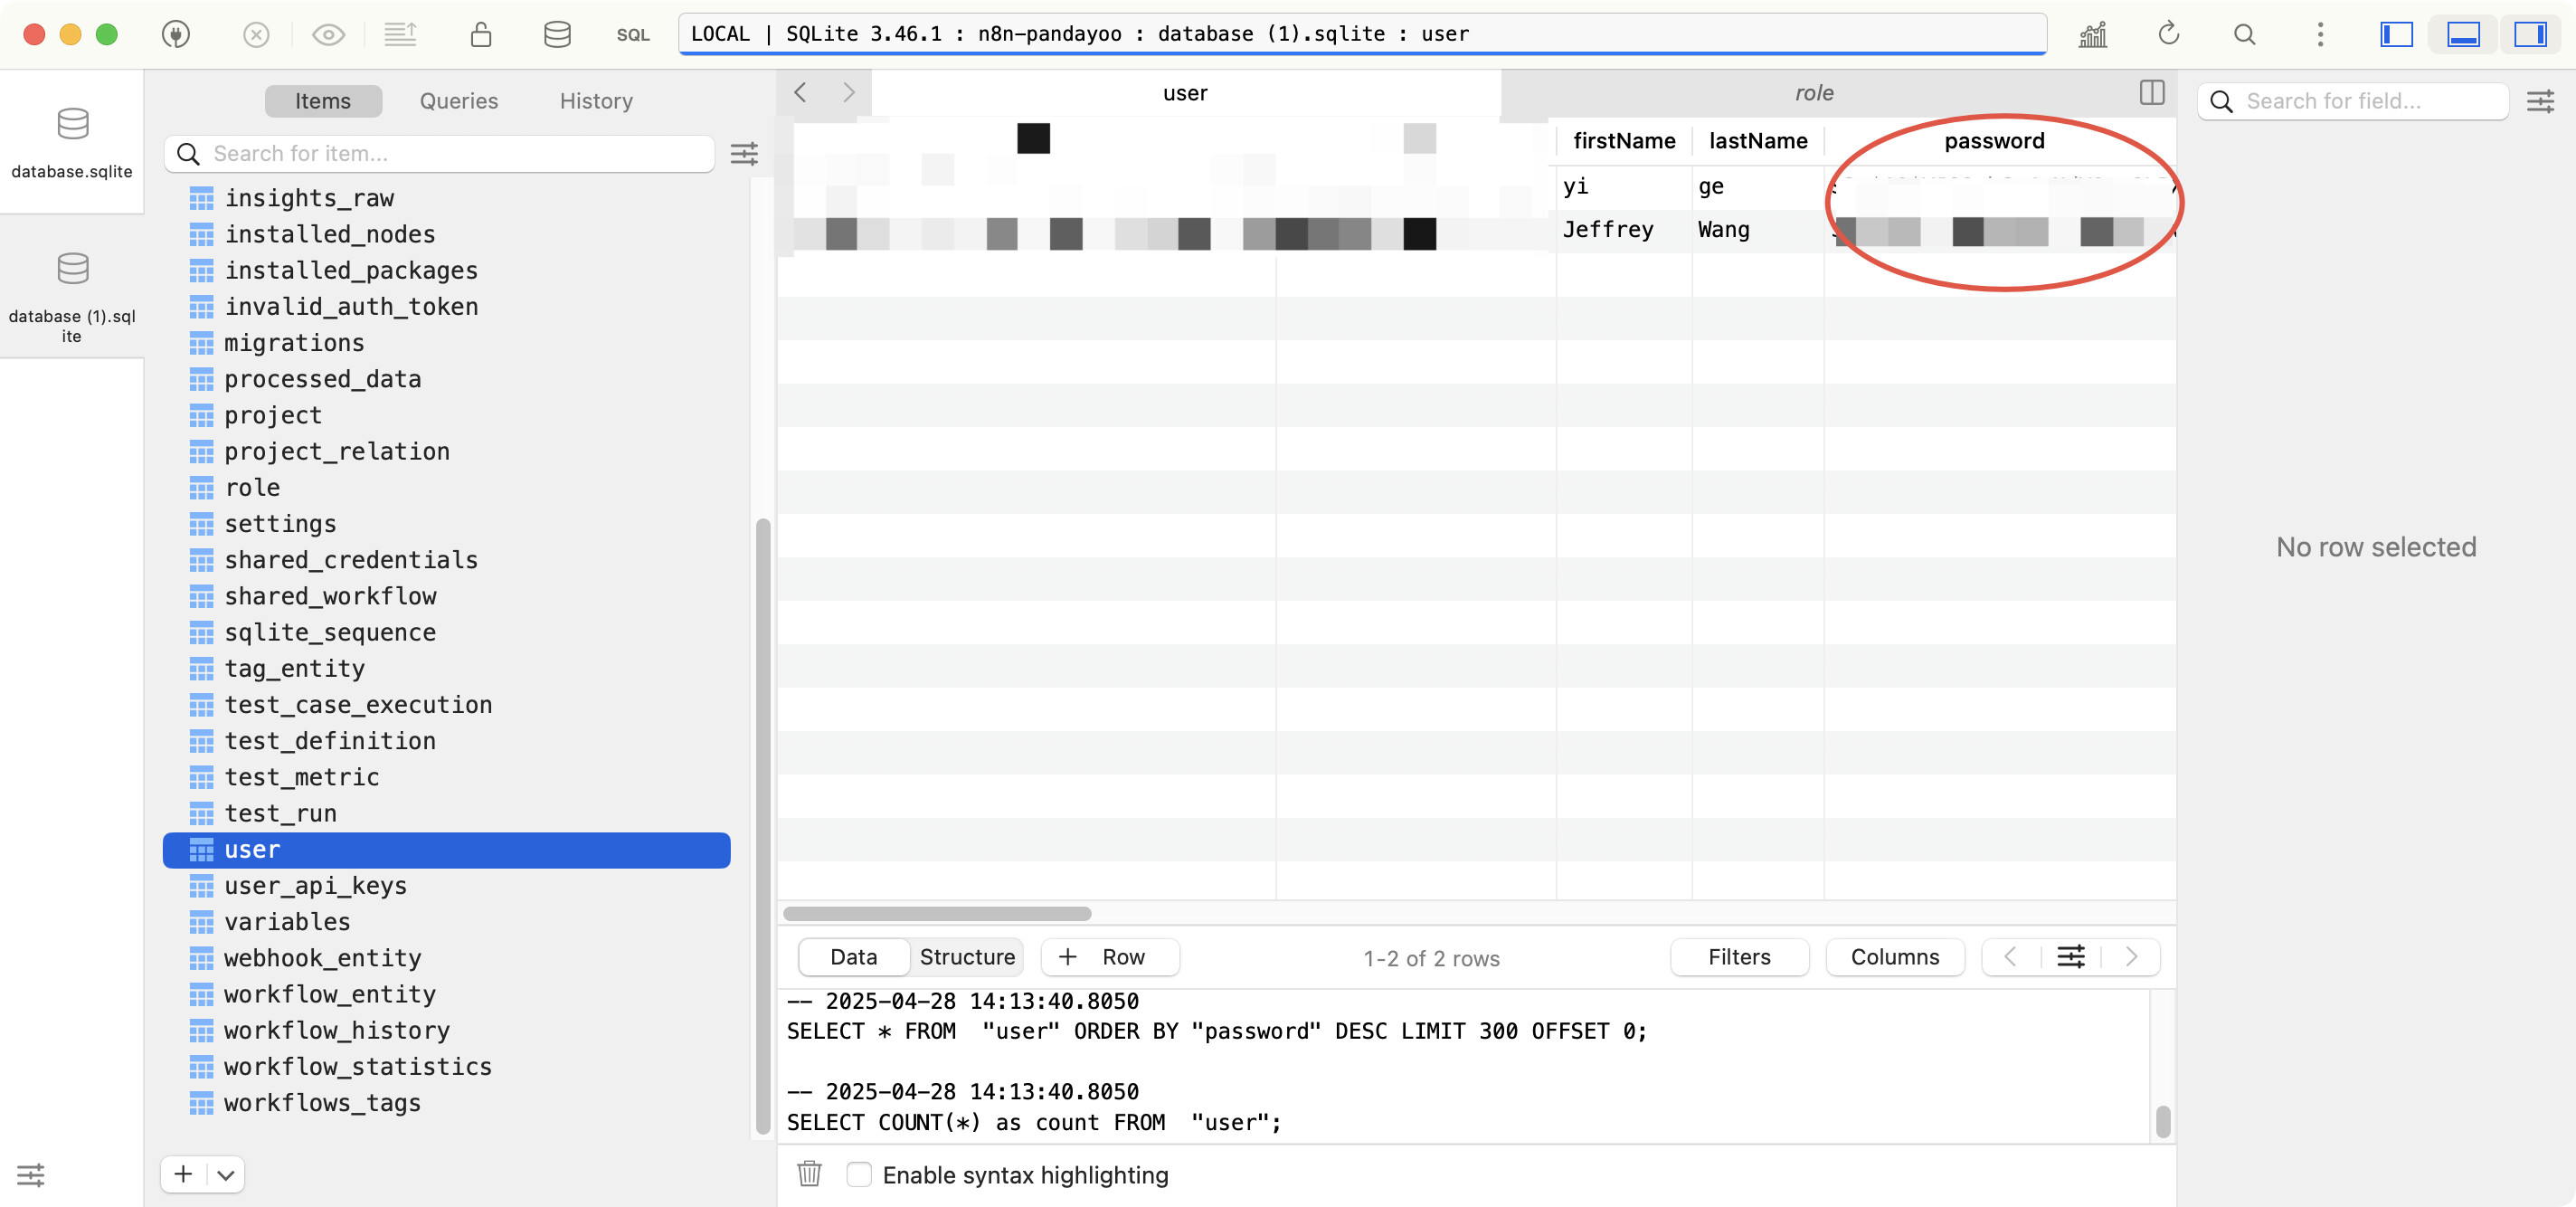Click the horizontal scrollbar under the table
Viewport: 2576px width, 1207px height.
pos(937,913)
